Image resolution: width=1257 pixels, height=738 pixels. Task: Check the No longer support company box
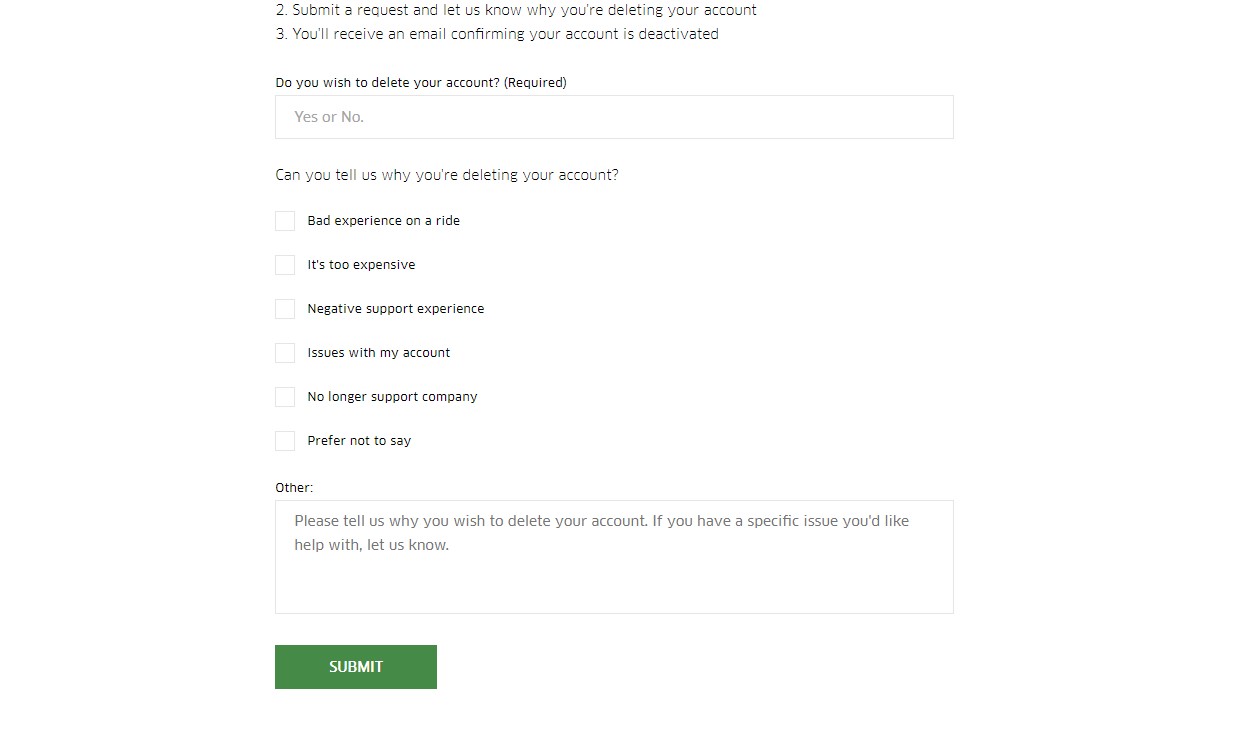pyautogui.click(x=285, y=397)
